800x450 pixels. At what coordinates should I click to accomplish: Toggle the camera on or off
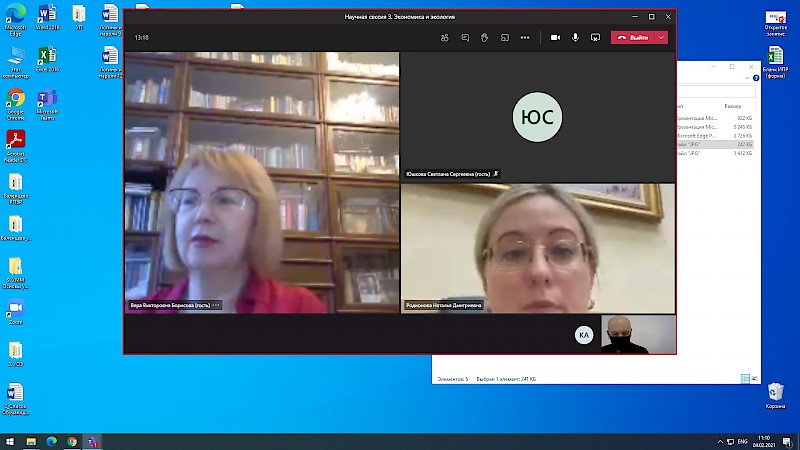pyautogui.click(x=555, y=37)
